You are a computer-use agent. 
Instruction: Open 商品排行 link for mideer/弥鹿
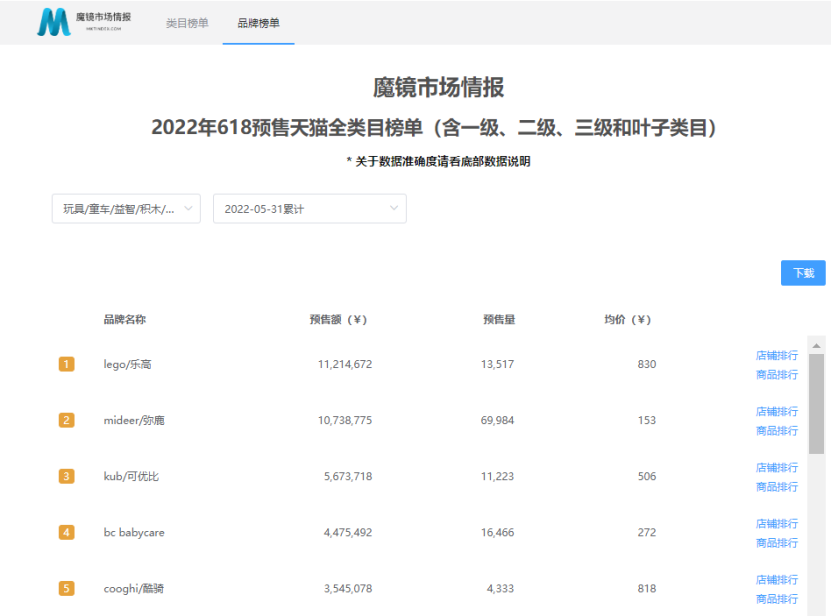pos(776,430)
